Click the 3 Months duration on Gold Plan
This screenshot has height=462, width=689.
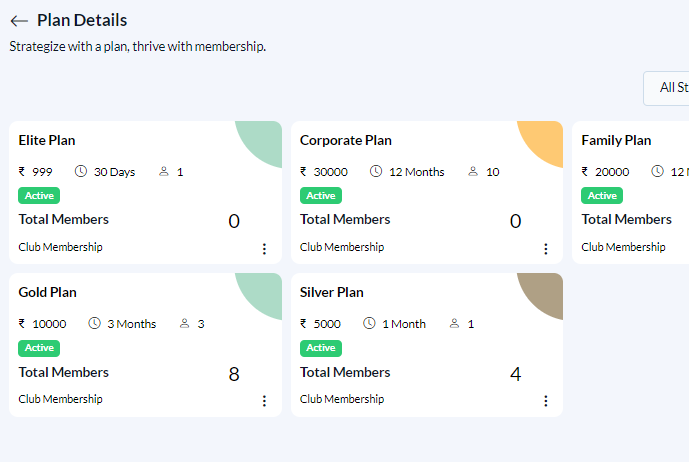coord(132,324)
